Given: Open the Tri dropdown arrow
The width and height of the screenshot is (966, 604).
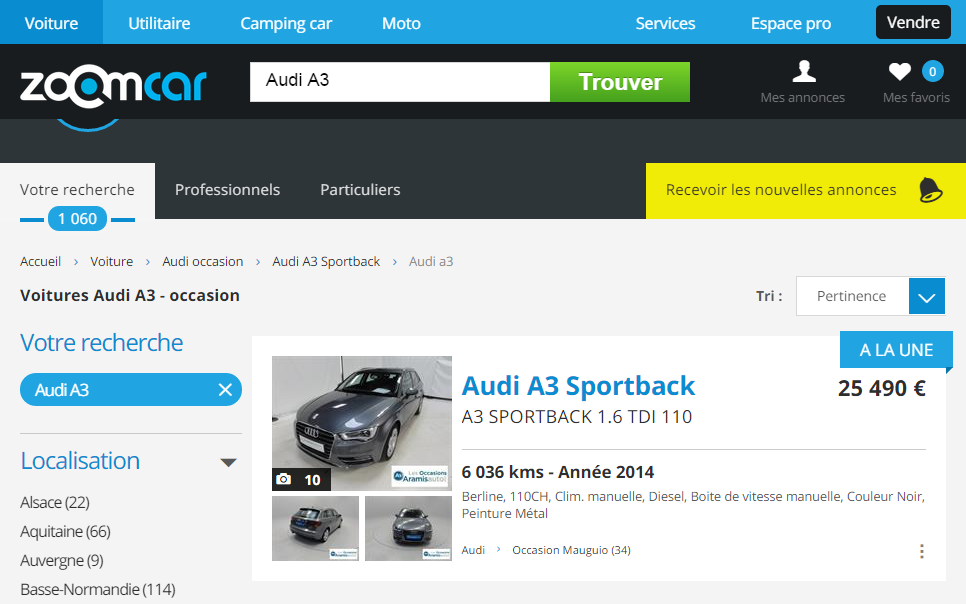Looking at the screenshot, I should (927, 296).
